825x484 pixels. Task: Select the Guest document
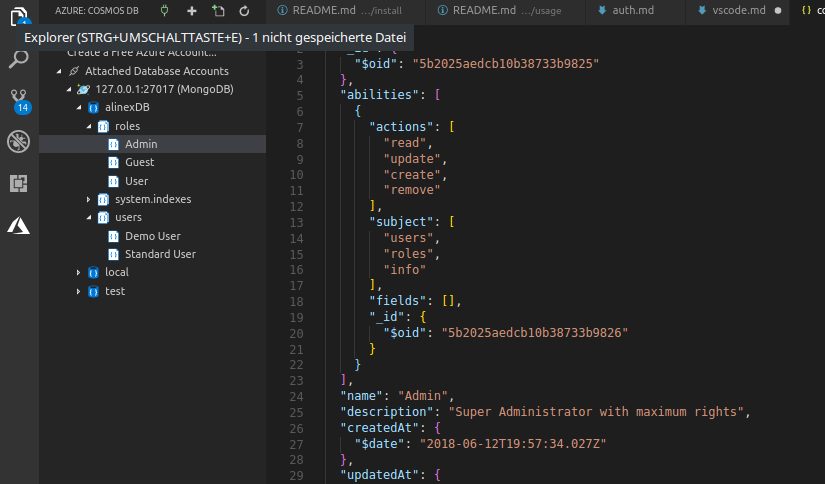click(153, 163)
